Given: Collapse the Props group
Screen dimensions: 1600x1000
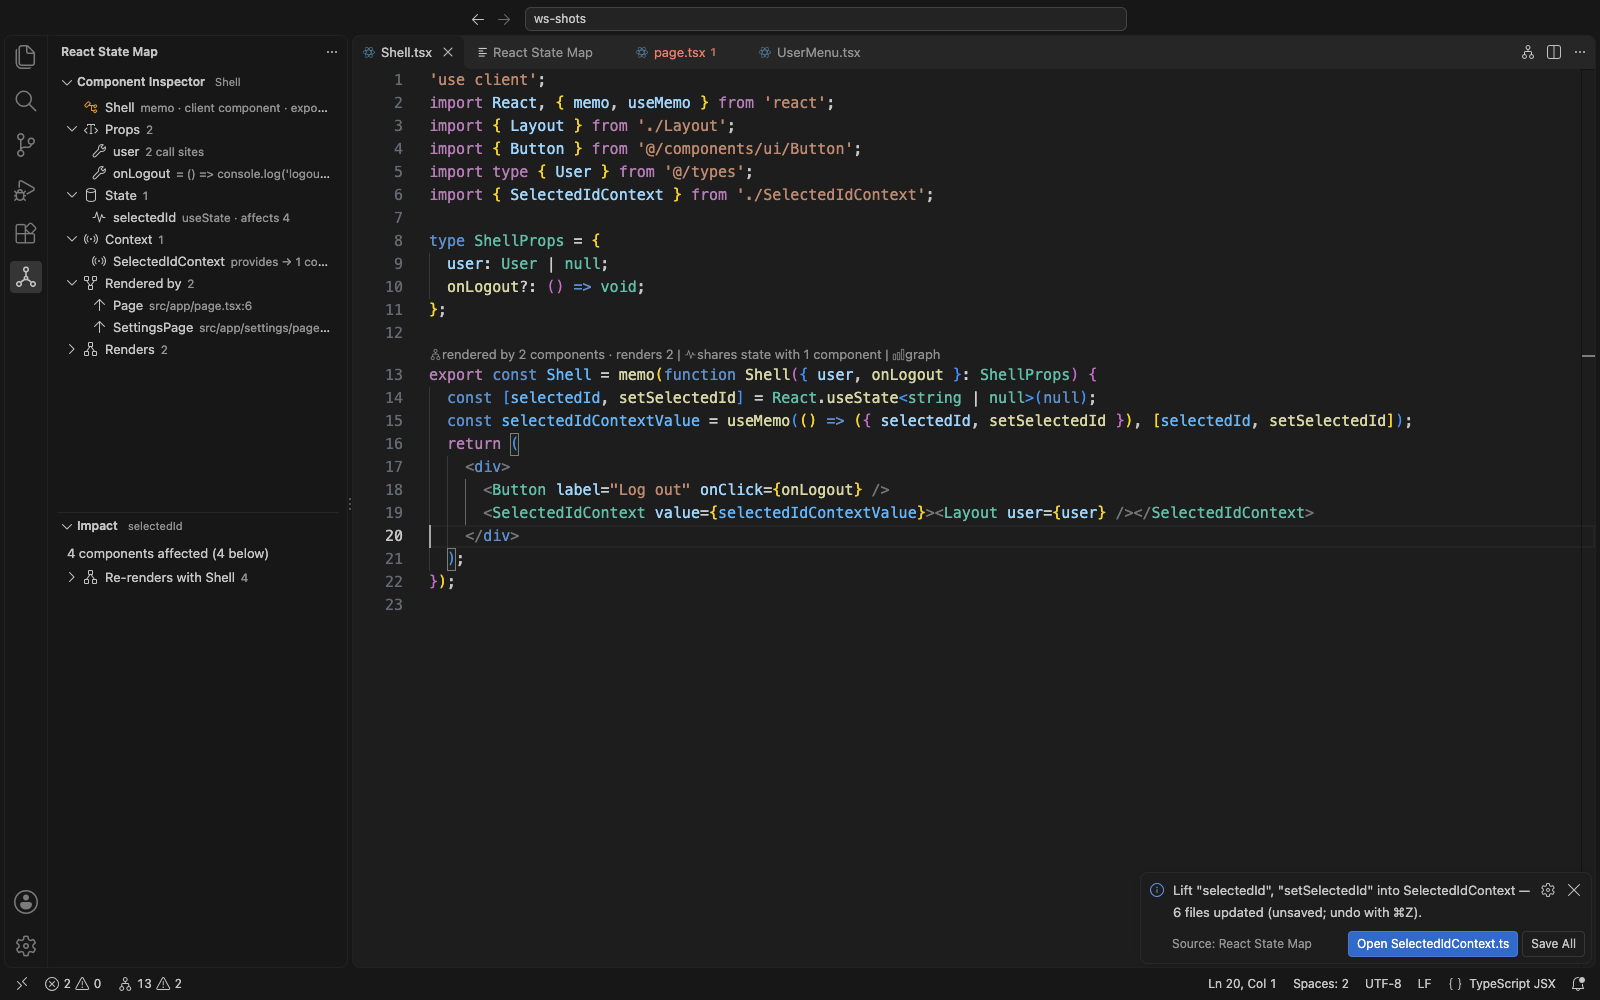Looking at the screenshot, I should click(72, 130).
